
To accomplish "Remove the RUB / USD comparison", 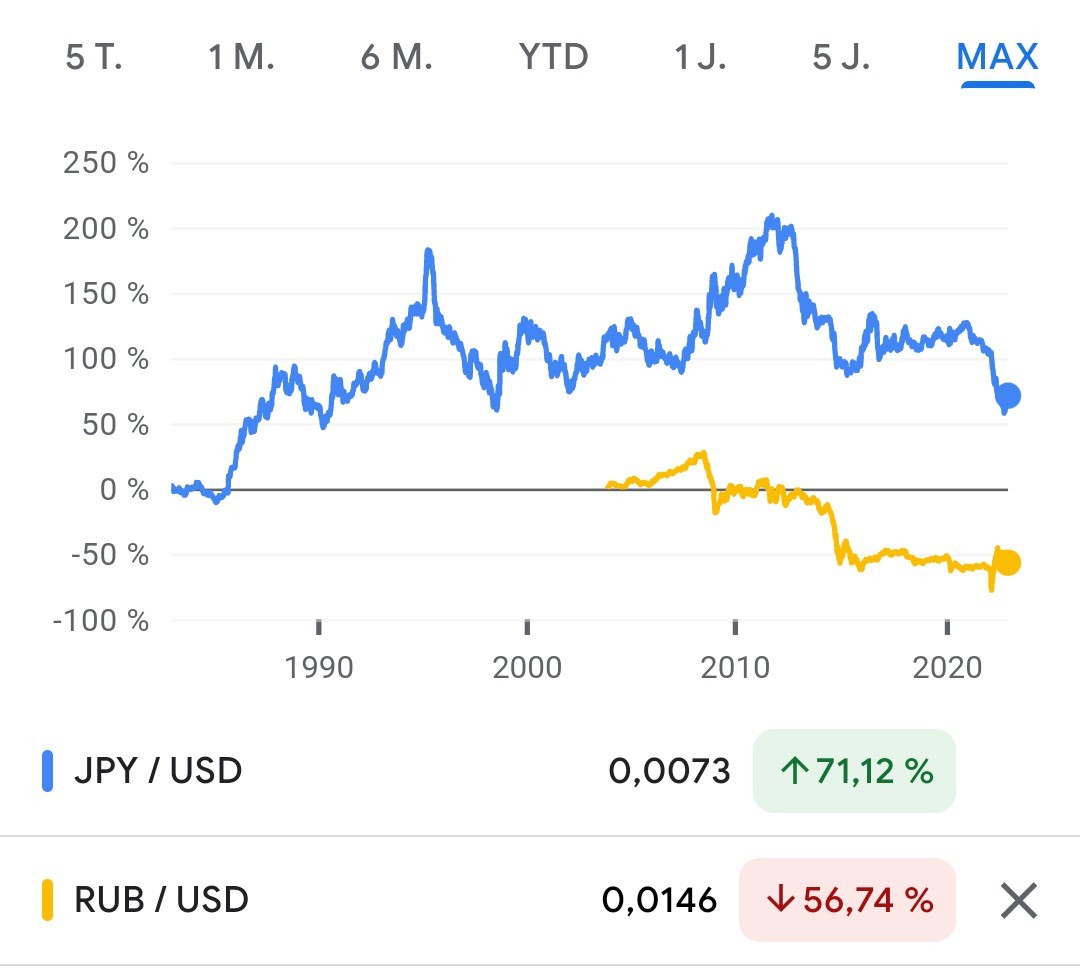I will coord(1018,901).
